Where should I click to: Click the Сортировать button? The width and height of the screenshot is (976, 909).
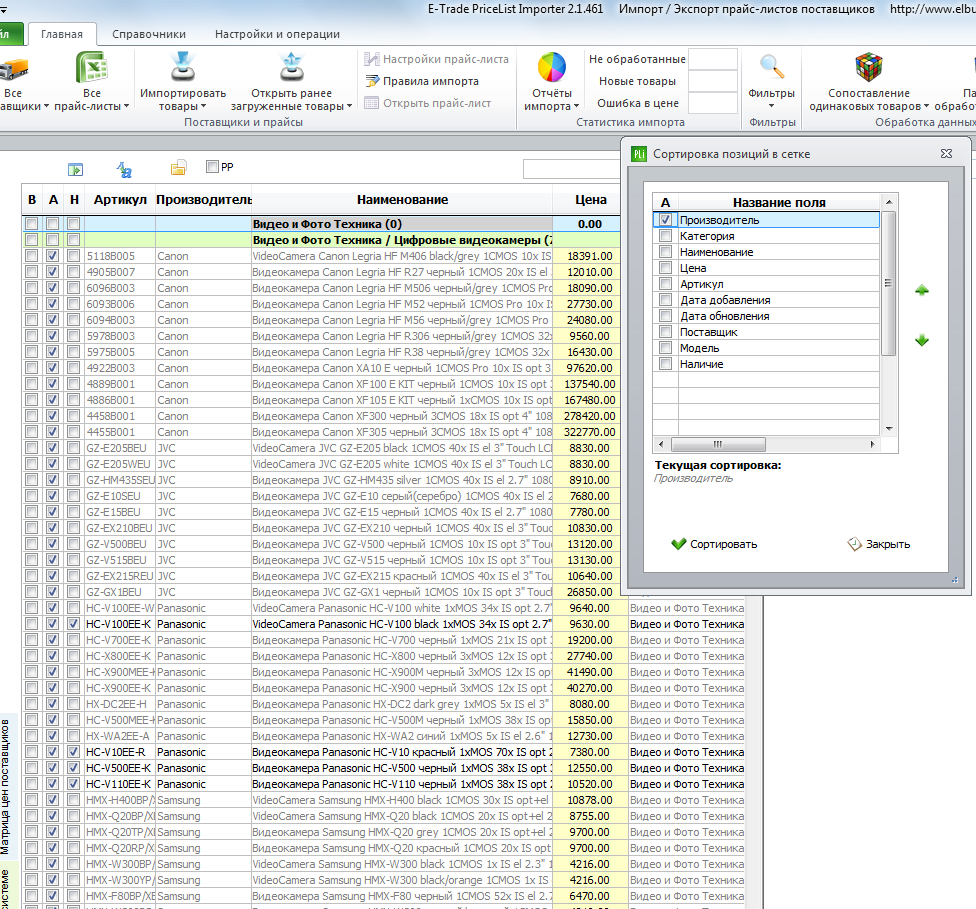pos(714,544)
